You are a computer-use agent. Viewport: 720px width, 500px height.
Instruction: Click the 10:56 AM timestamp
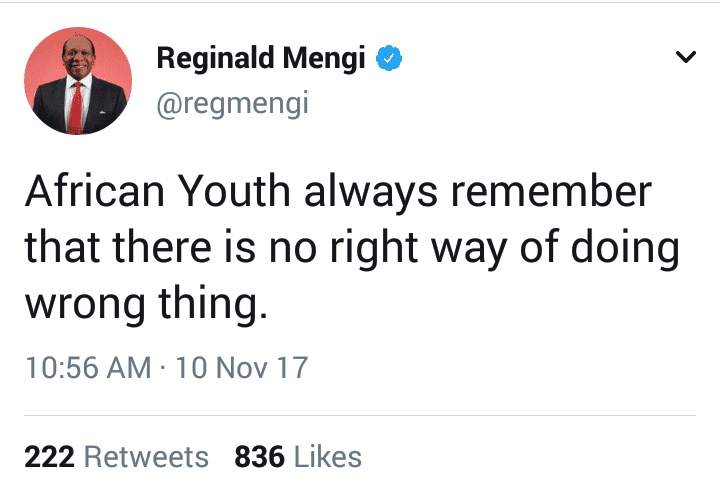88,368
